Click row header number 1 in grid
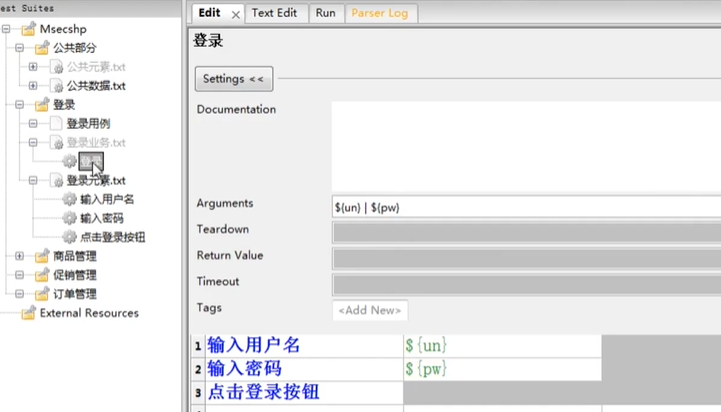Image resolution: width=721 pixels, height=412 pixels. [x=198, y=346]
